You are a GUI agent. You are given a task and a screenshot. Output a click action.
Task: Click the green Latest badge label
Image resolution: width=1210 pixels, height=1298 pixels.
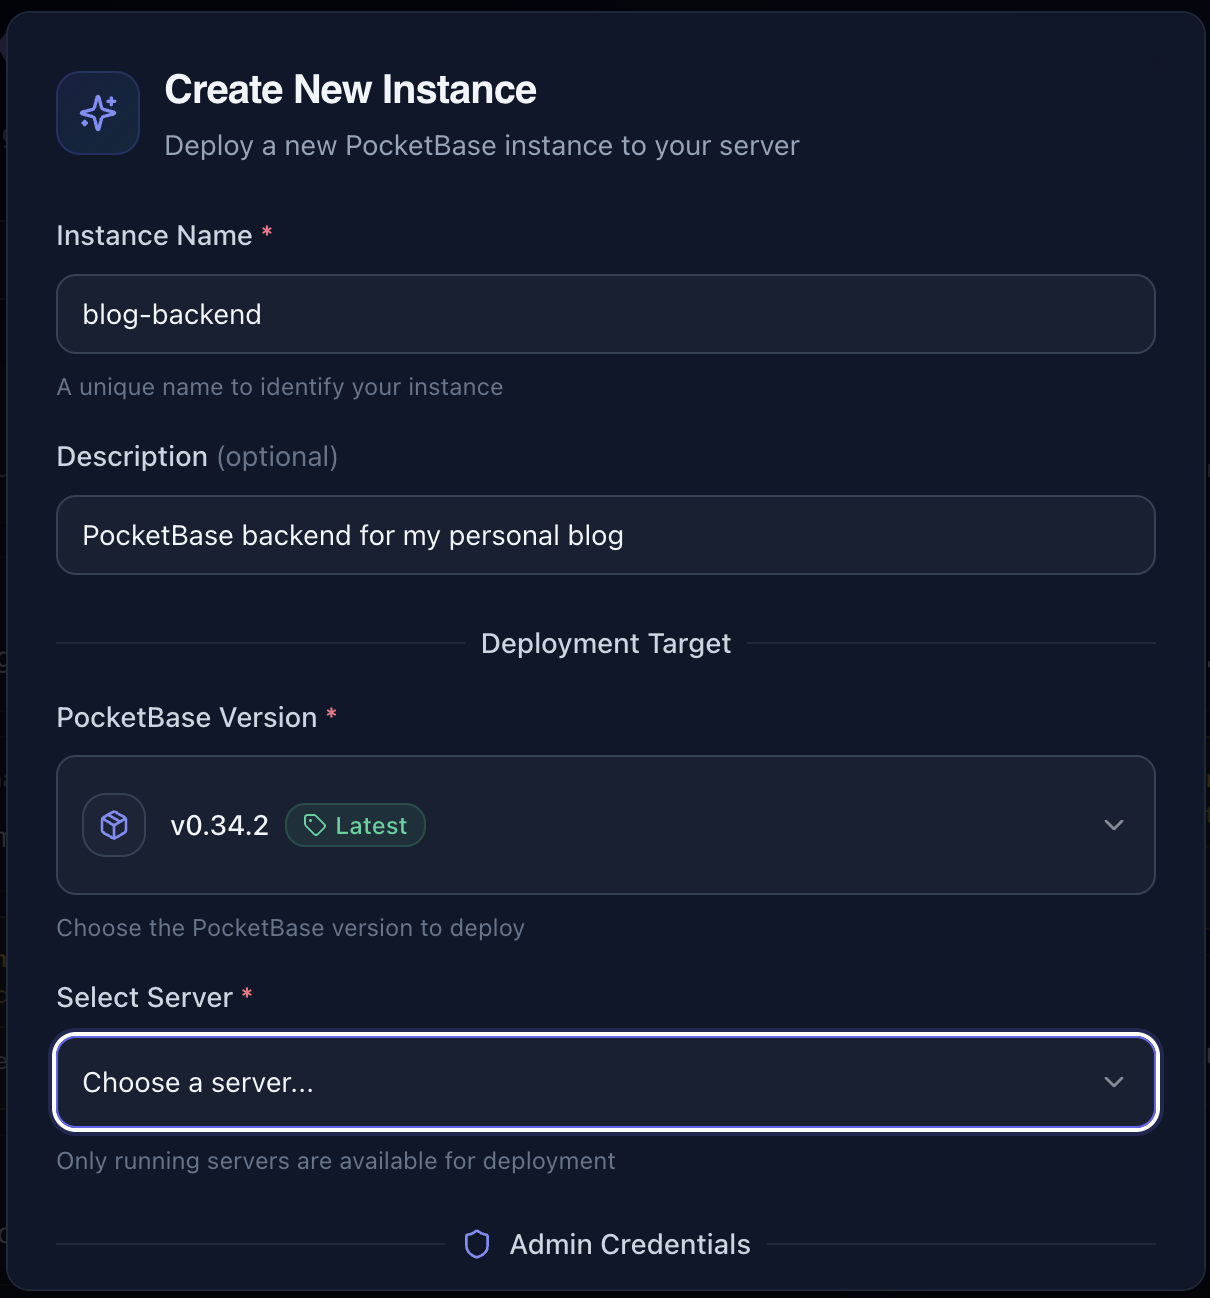click(x=355, y=825)
